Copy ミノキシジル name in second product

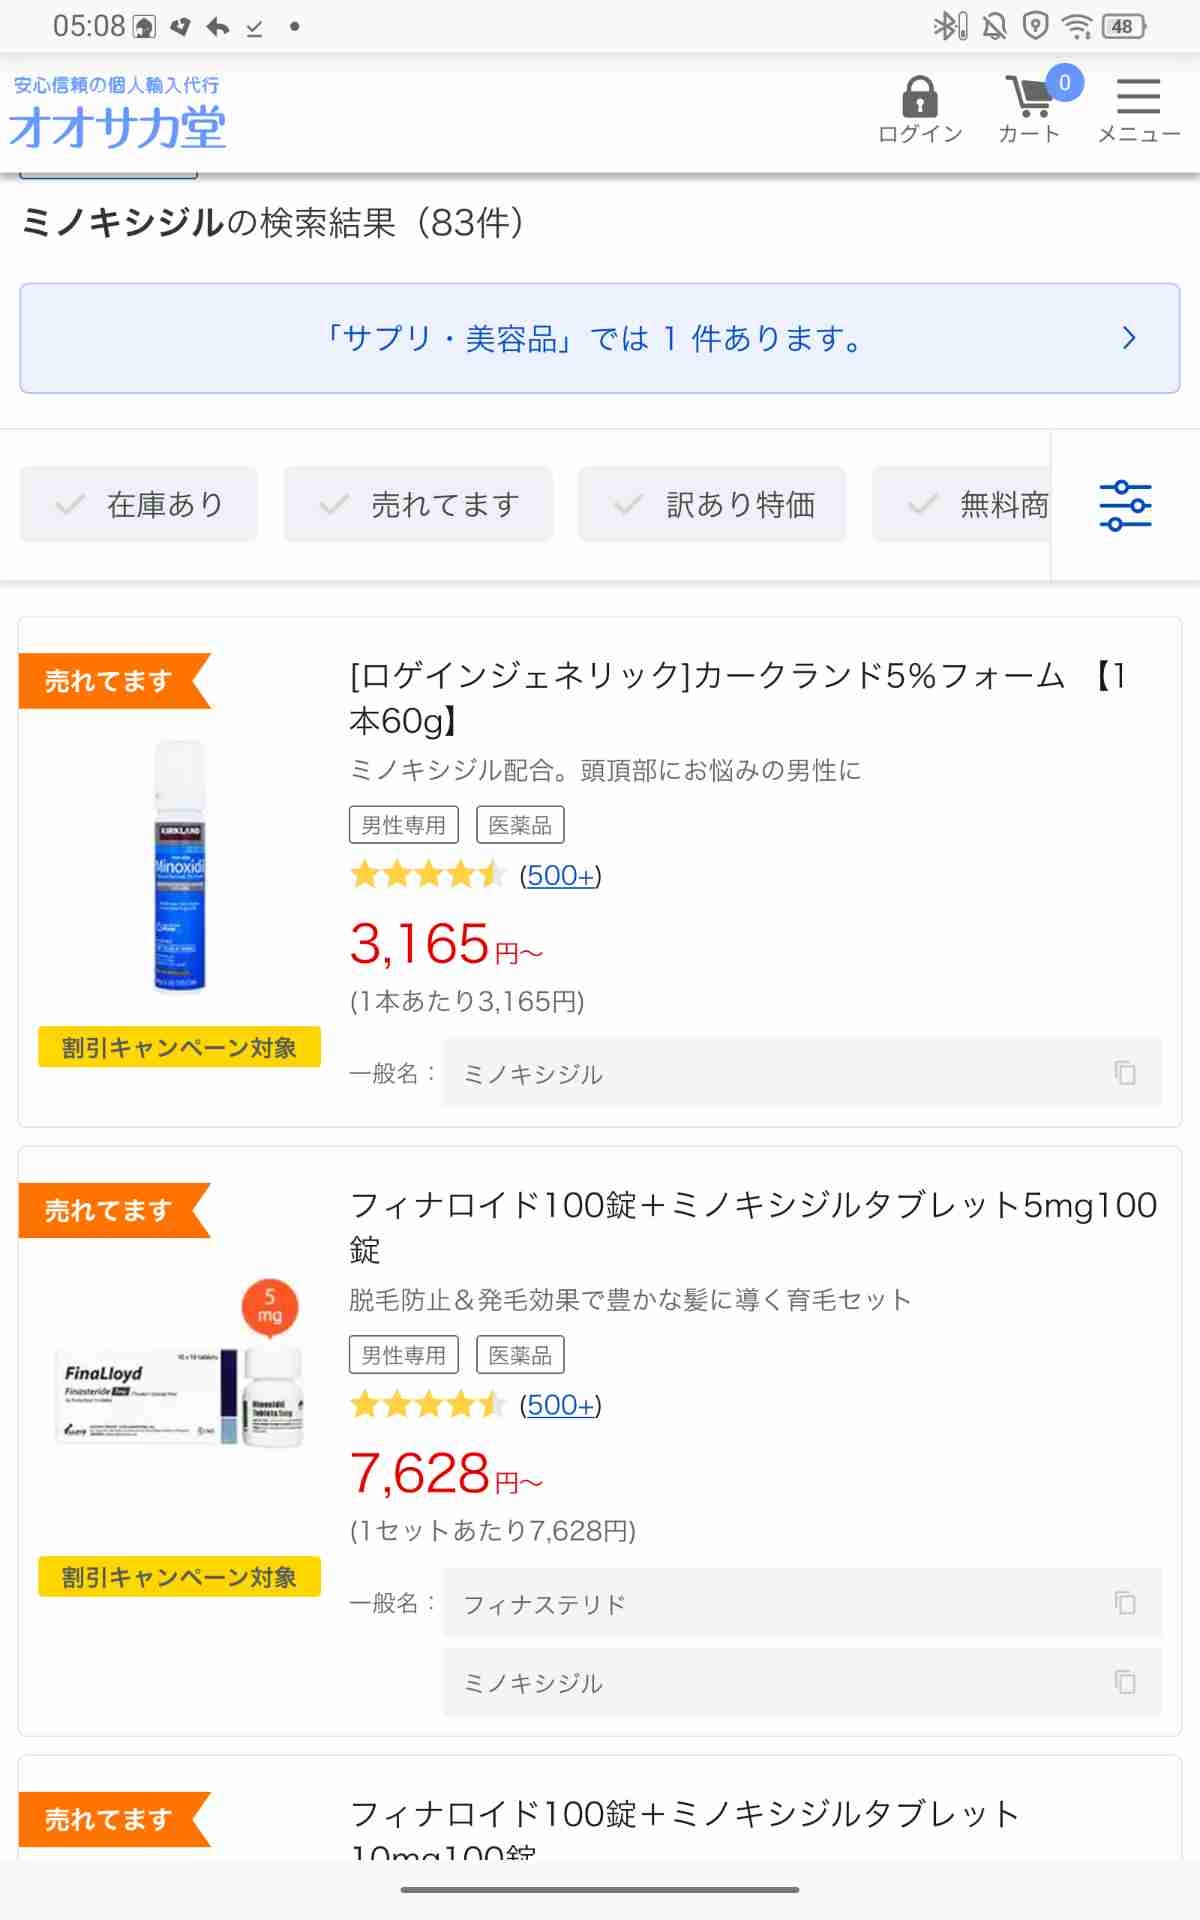click(x=1125, y=1682)
